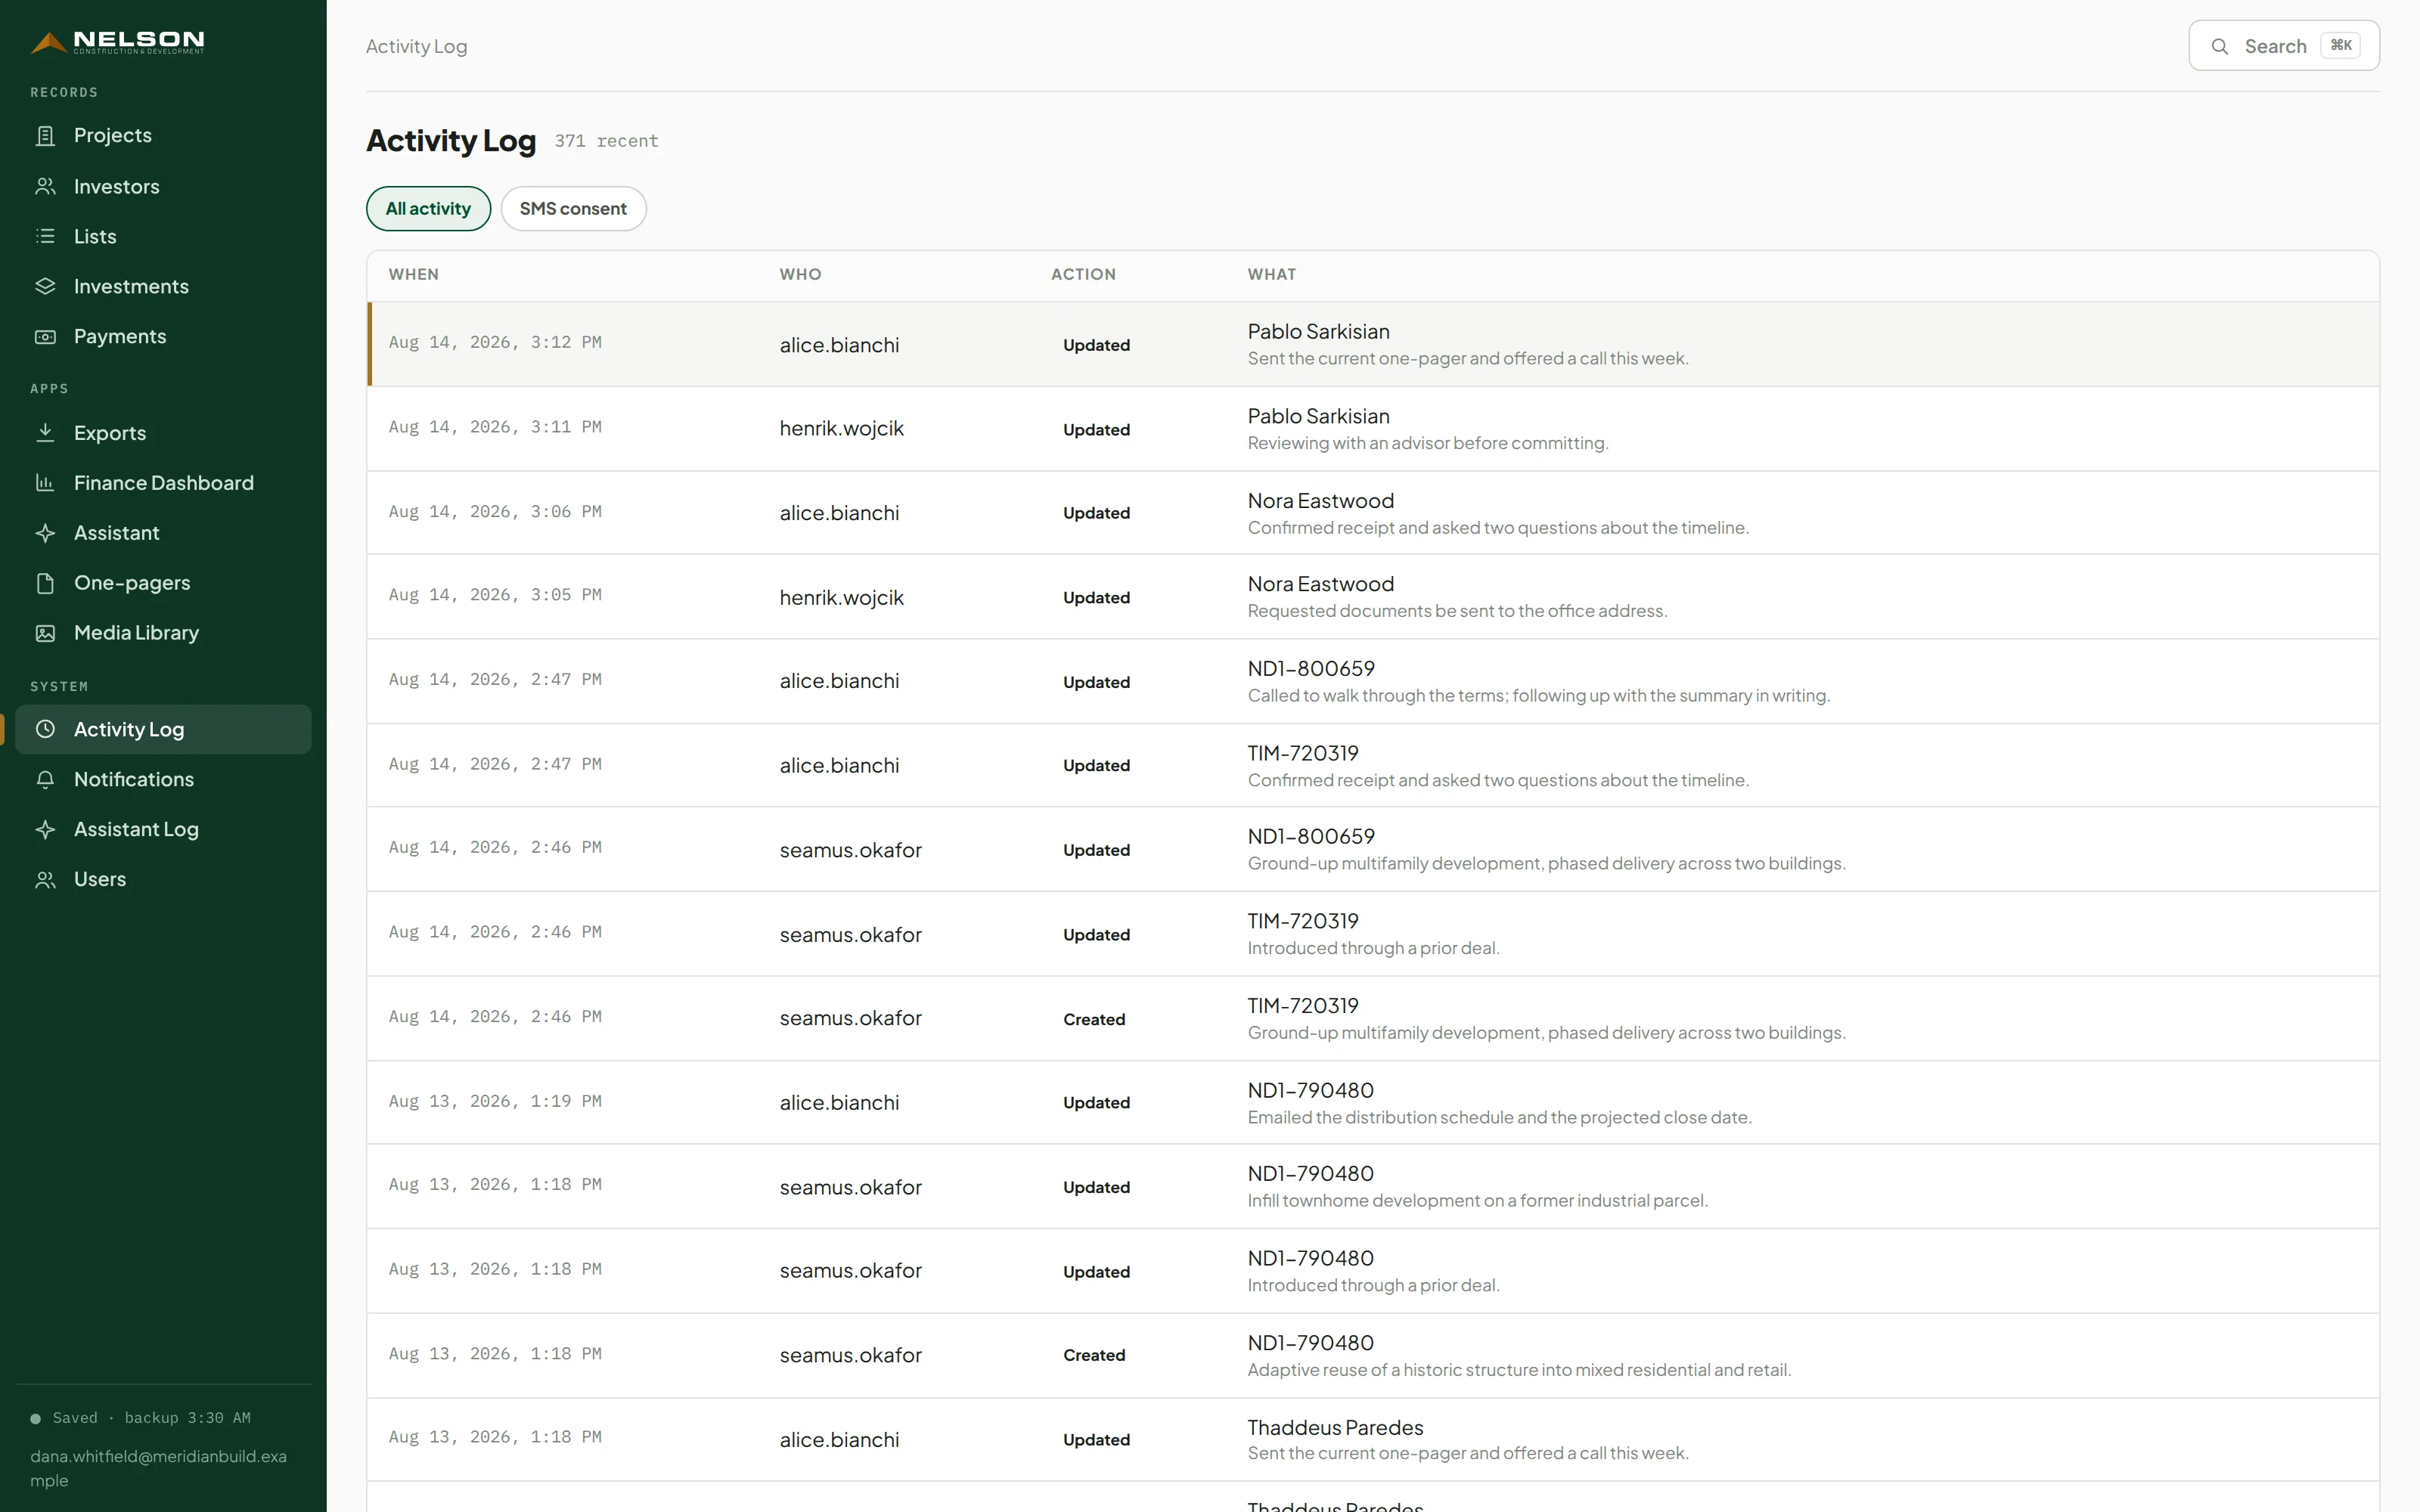Open Projects from the sidebar menu
The height and width of the screenshot is (1512, 2420).
pyautogui.click(x=163, y=135)
